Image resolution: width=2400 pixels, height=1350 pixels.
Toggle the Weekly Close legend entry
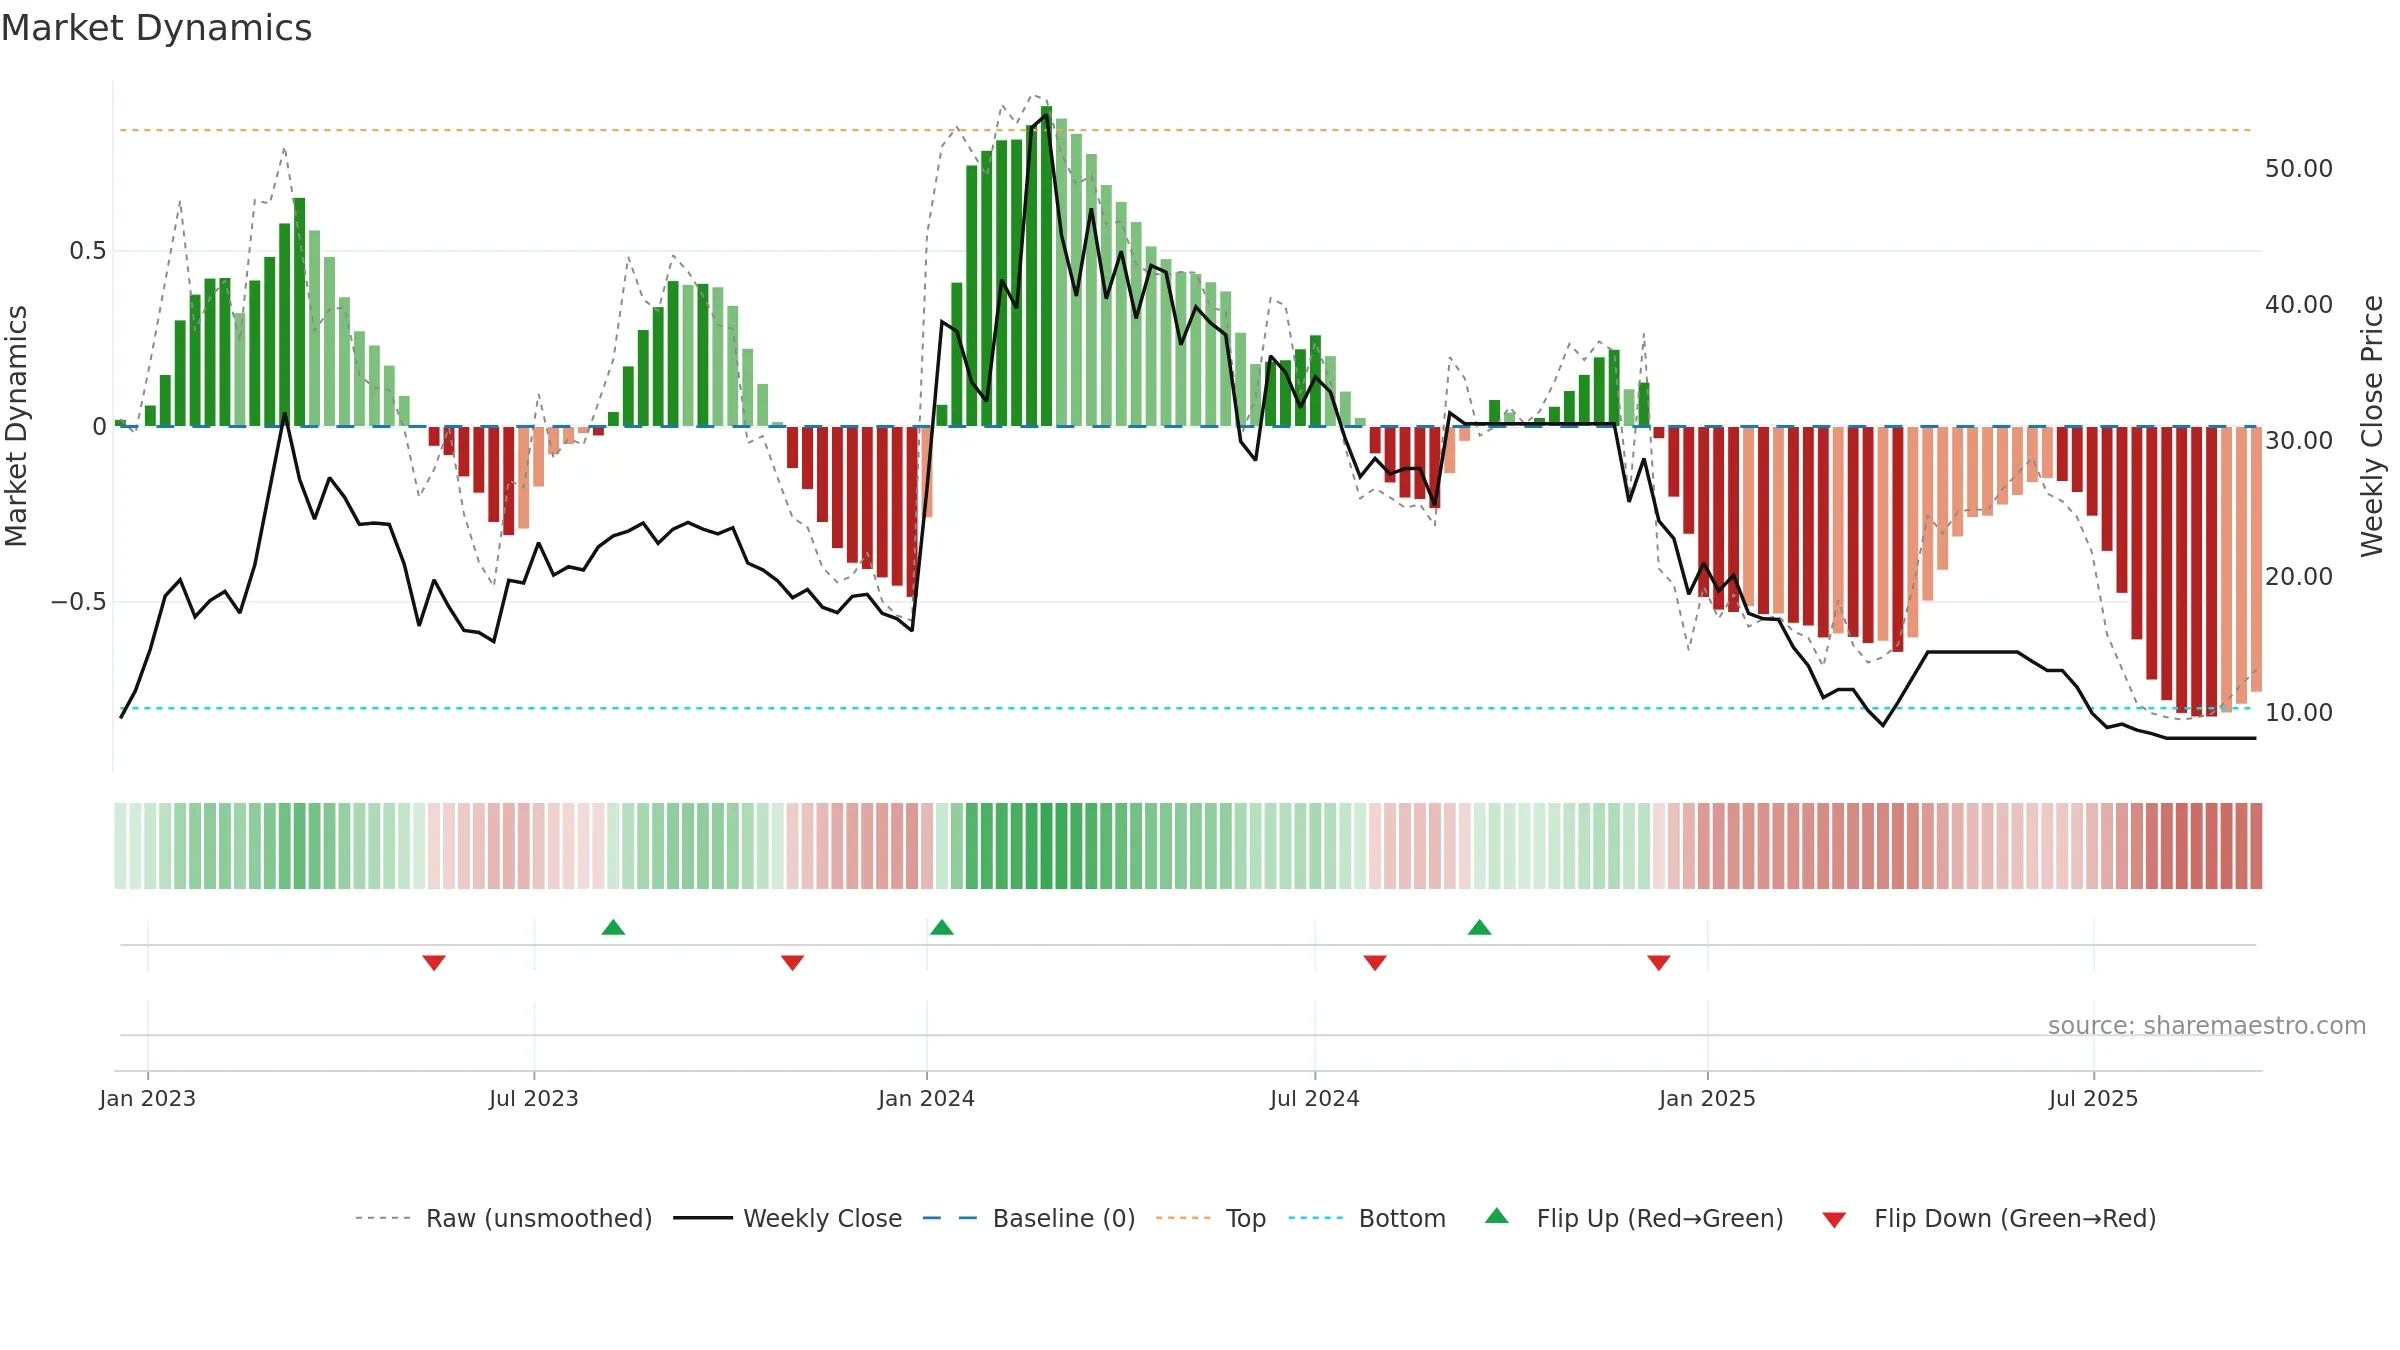click(x=787, y=1218)
